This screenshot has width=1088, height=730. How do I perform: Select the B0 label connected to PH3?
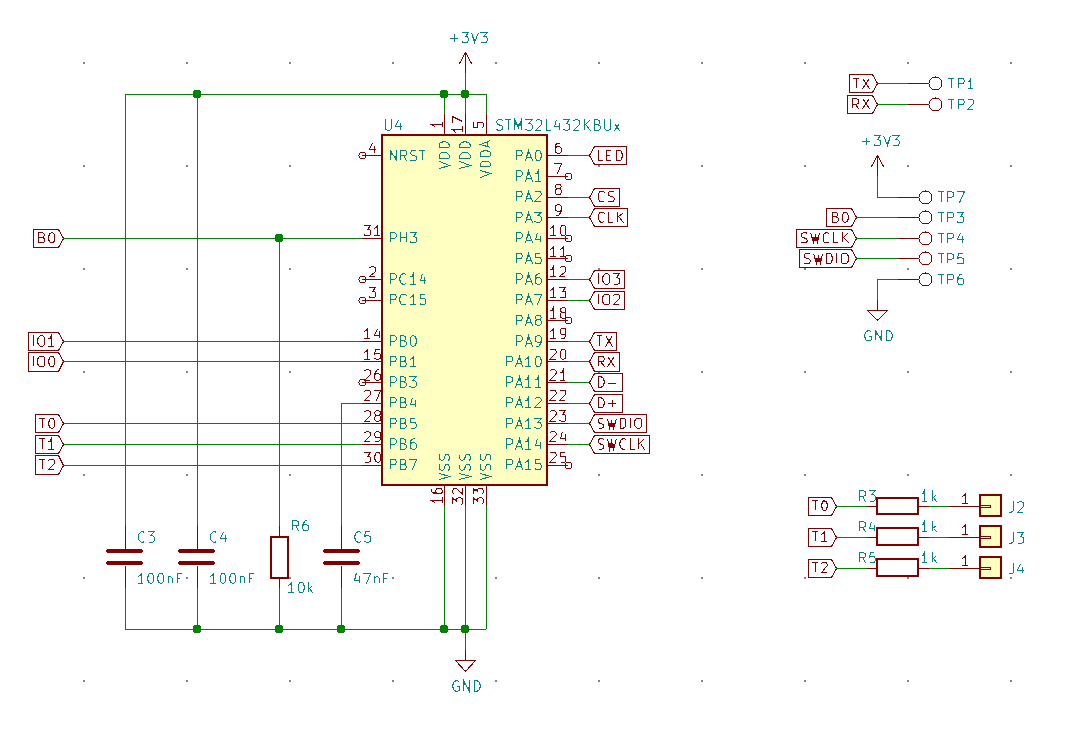[48, 238]
